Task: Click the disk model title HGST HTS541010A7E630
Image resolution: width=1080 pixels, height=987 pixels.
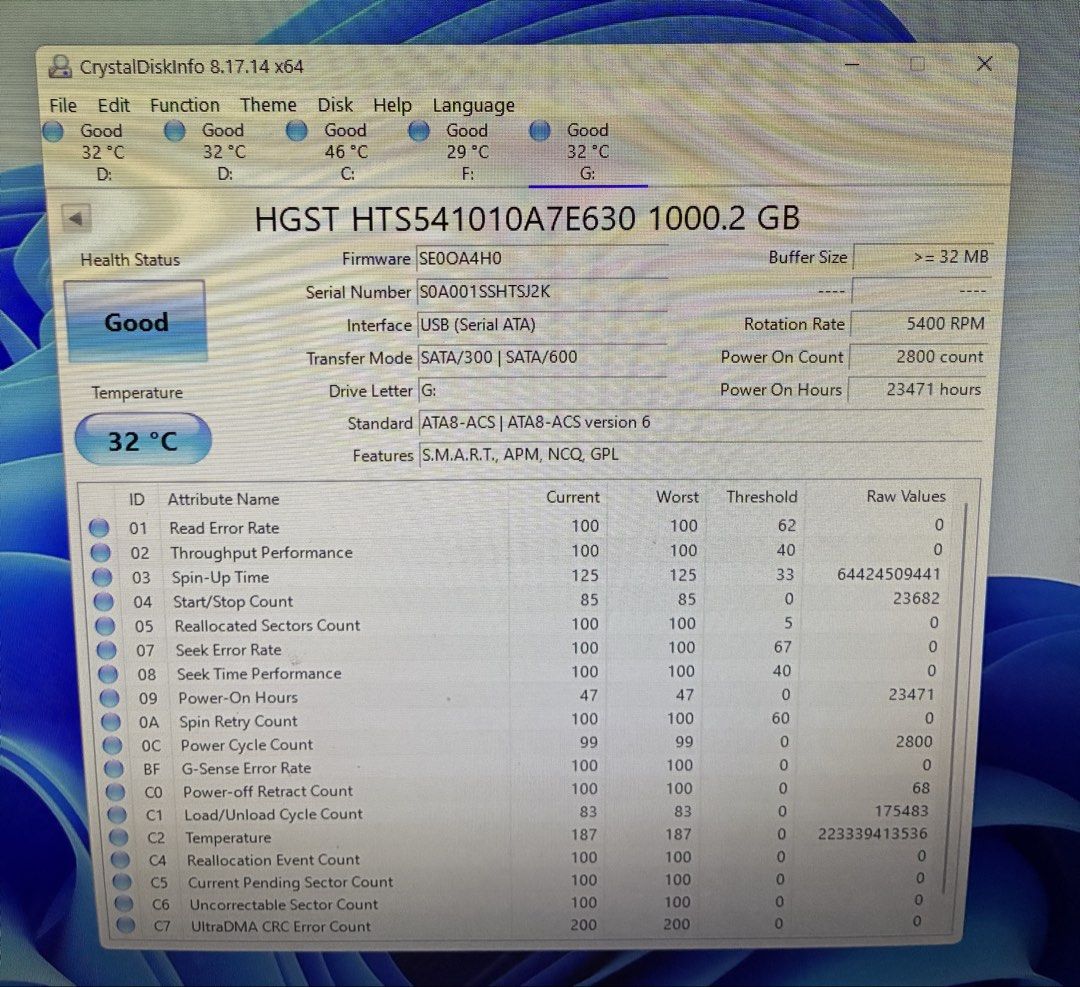Action: pyautogui.click(x=445, y=219)
